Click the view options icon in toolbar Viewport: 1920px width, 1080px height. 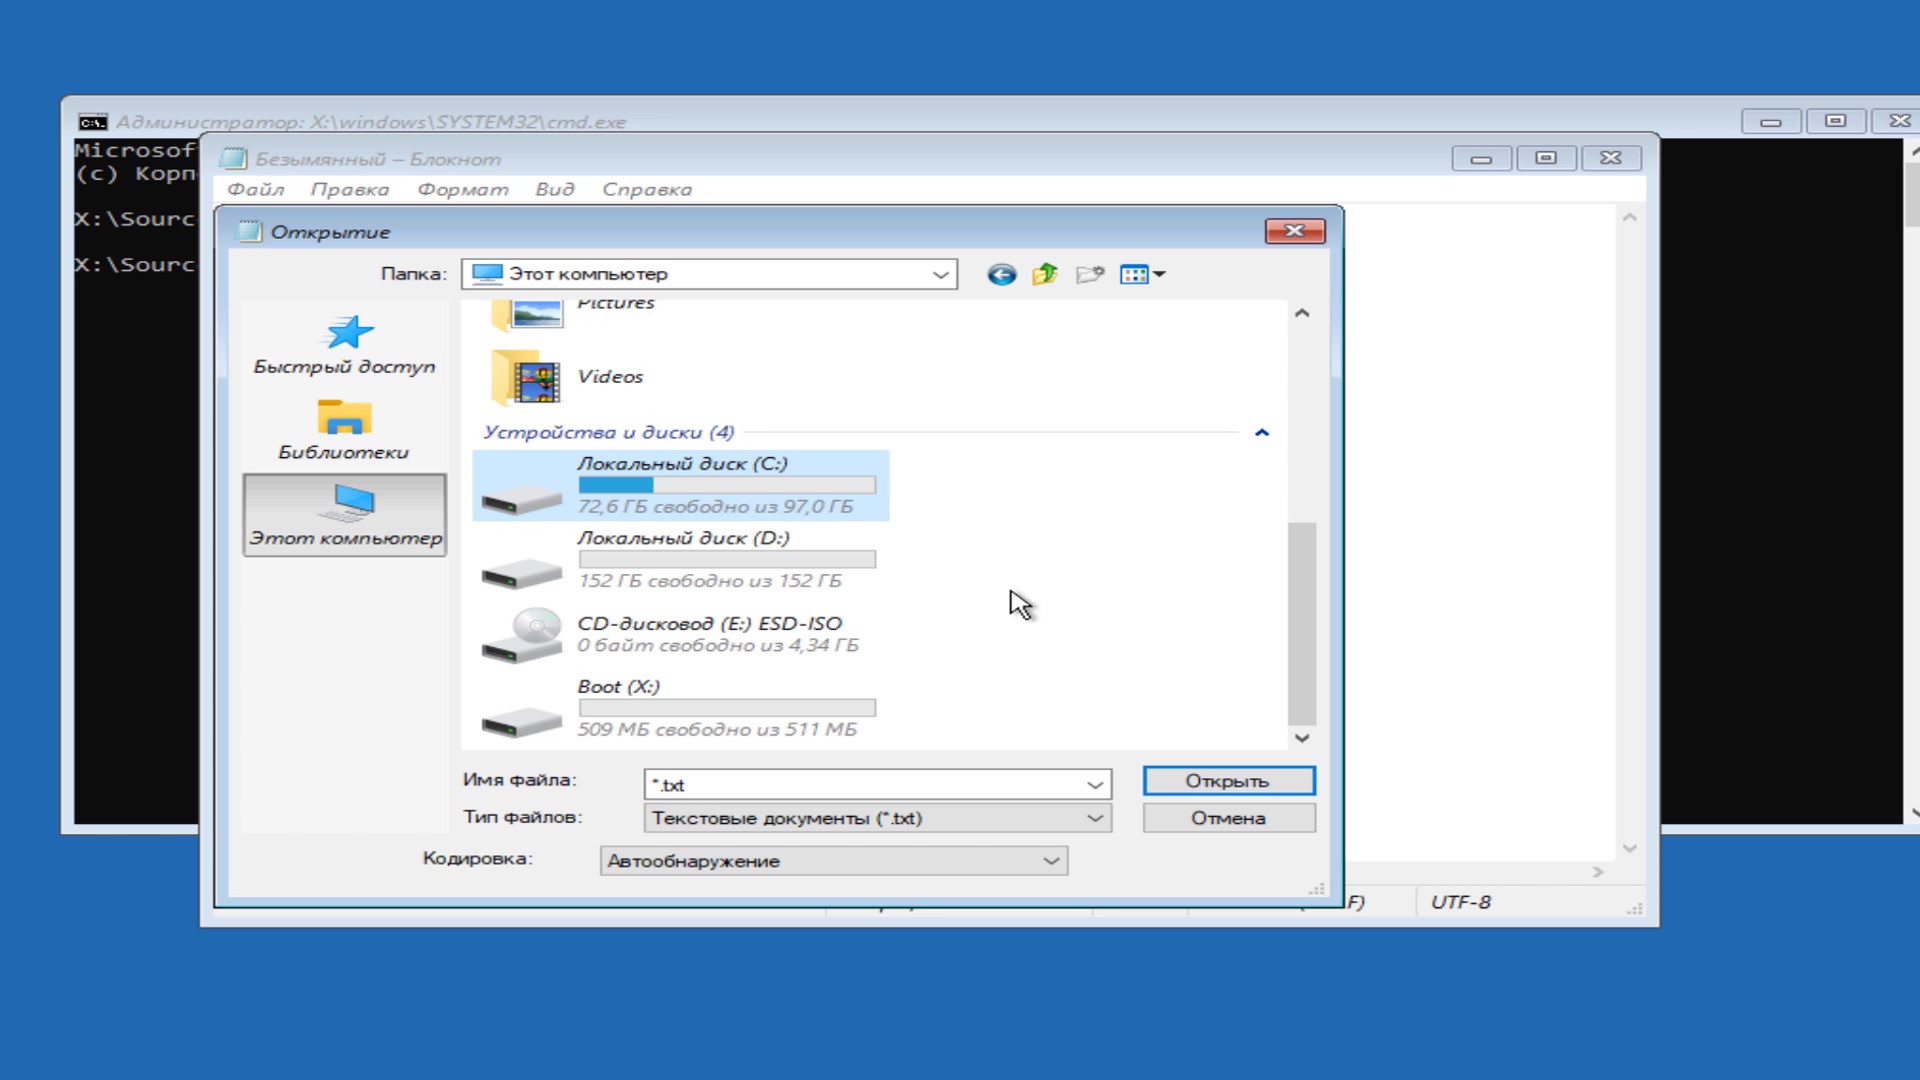1141,274
